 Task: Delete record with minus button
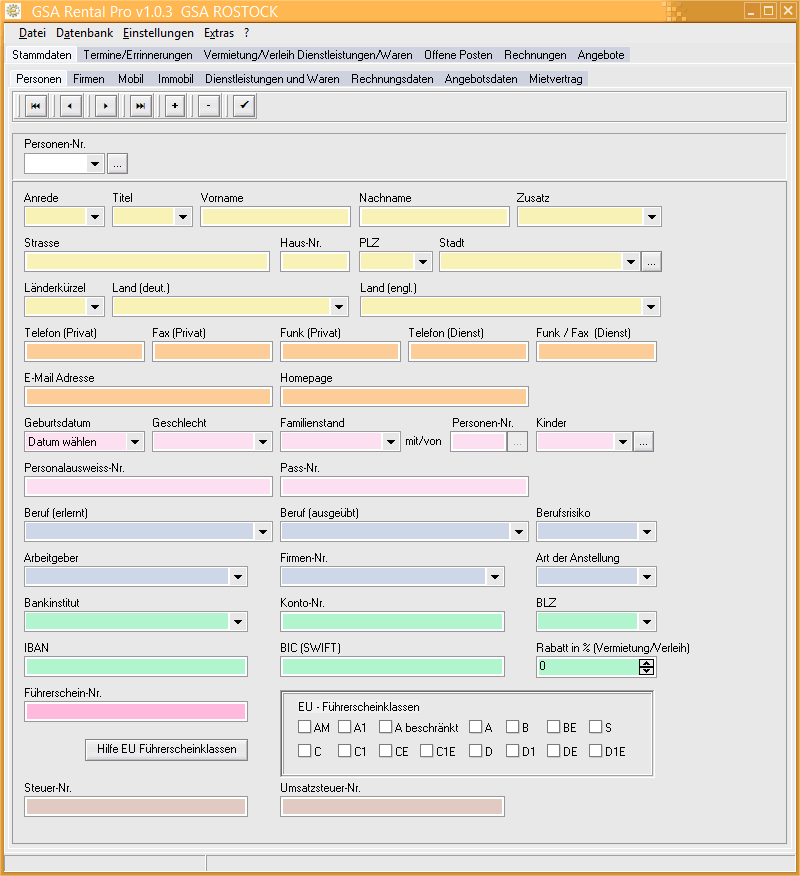click(x=208, y=106)
